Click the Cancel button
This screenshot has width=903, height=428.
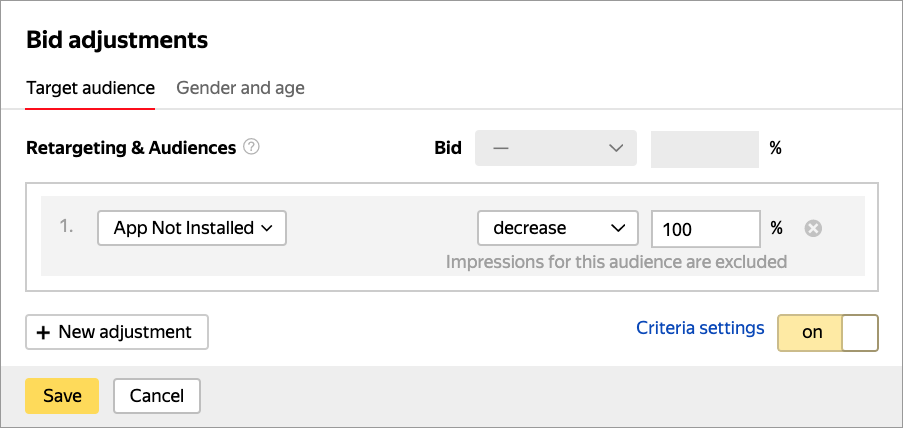coord(157,396)
